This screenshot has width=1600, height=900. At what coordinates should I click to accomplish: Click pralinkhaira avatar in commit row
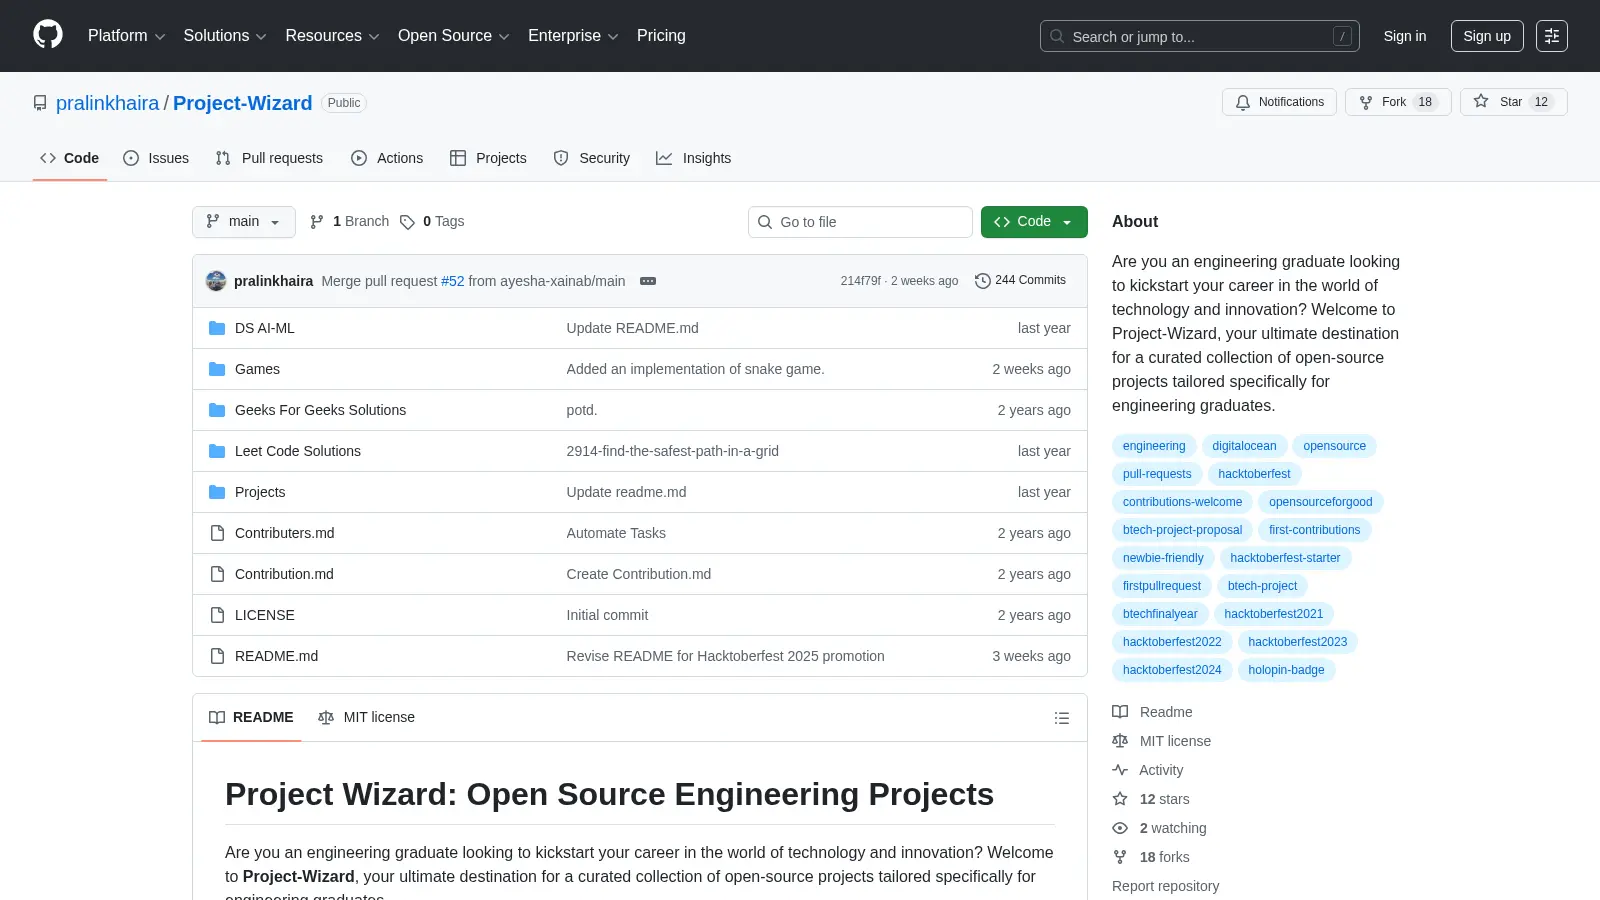(x=216, y=281)
